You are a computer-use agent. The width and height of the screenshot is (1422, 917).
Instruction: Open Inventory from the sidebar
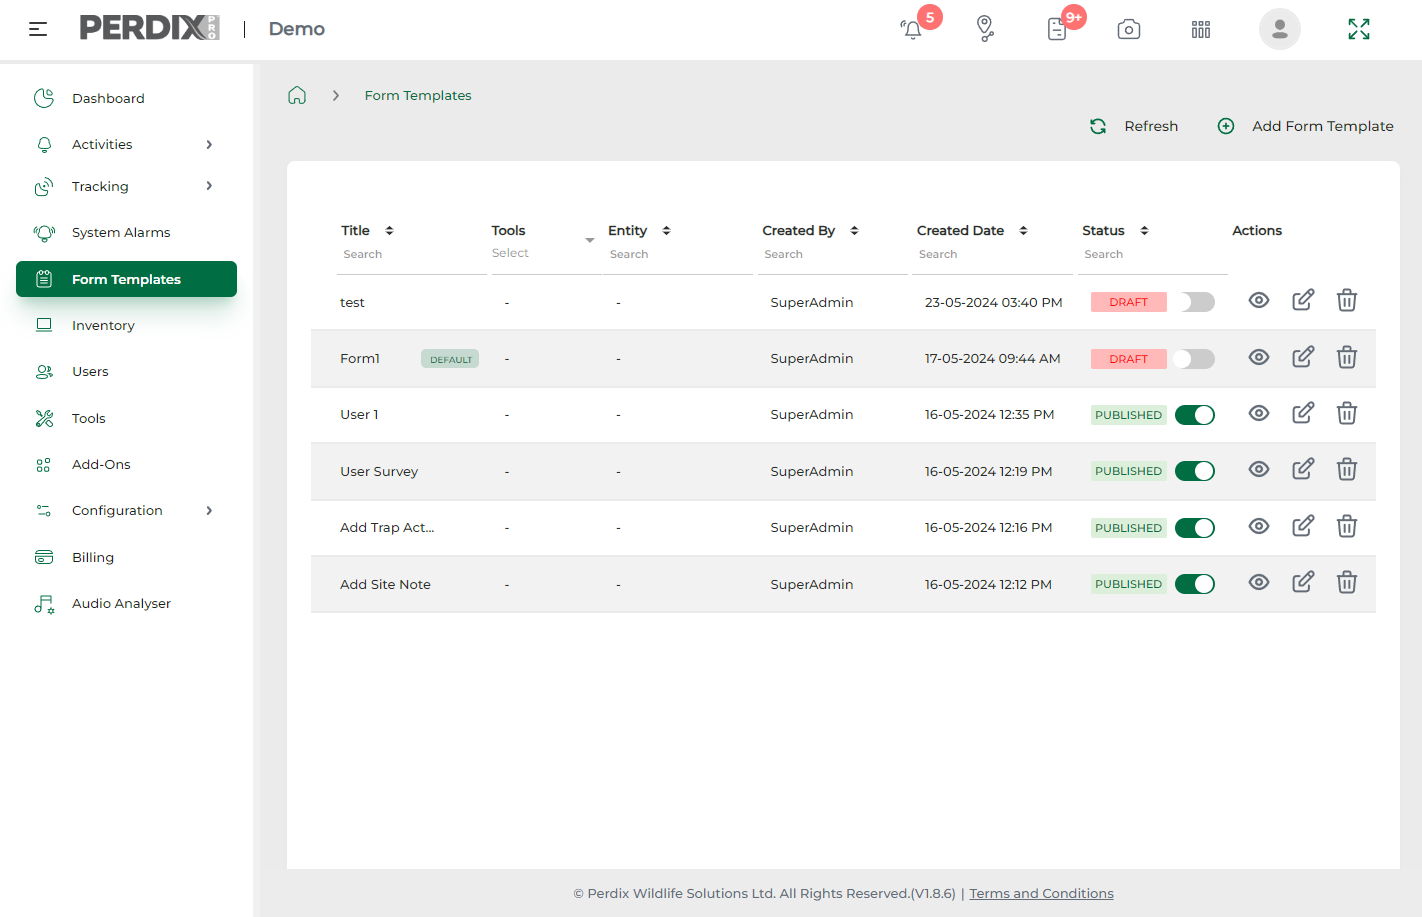click(103, 325)
